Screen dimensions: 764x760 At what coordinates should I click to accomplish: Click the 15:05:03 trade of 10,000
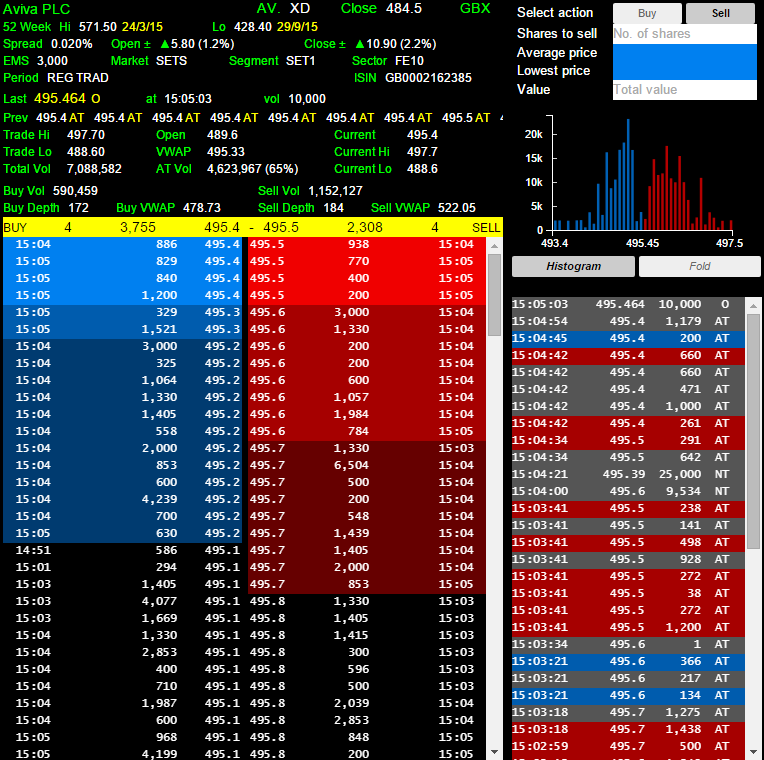628,304
